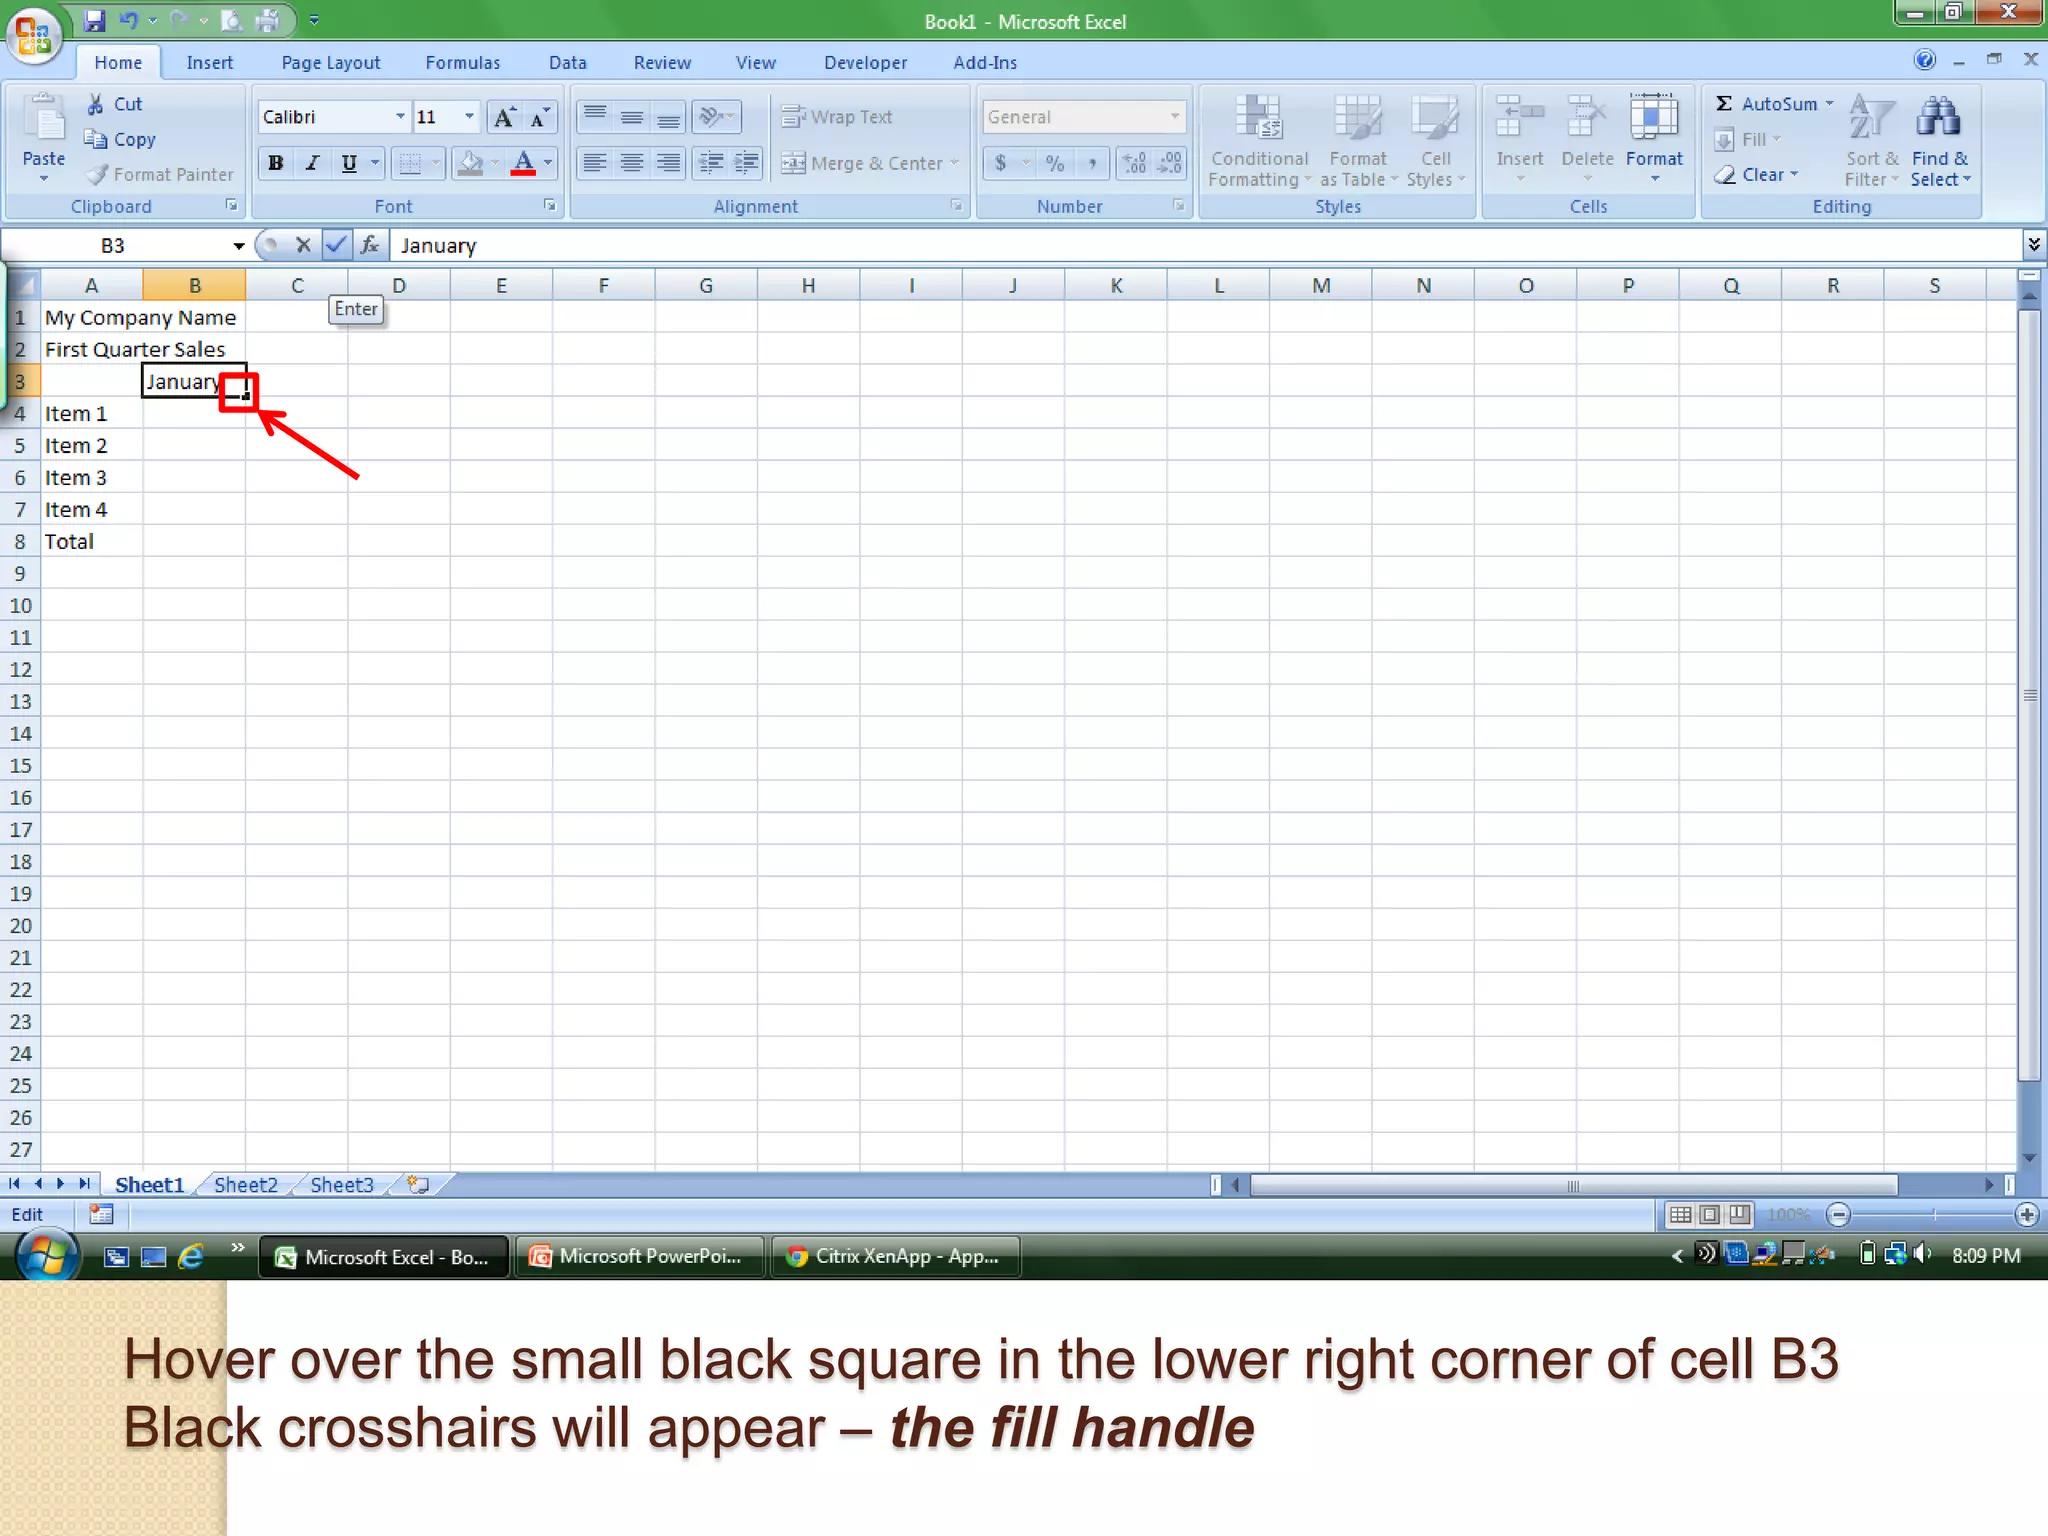
Task: Click the Clear button
Action: point(1756,175)
